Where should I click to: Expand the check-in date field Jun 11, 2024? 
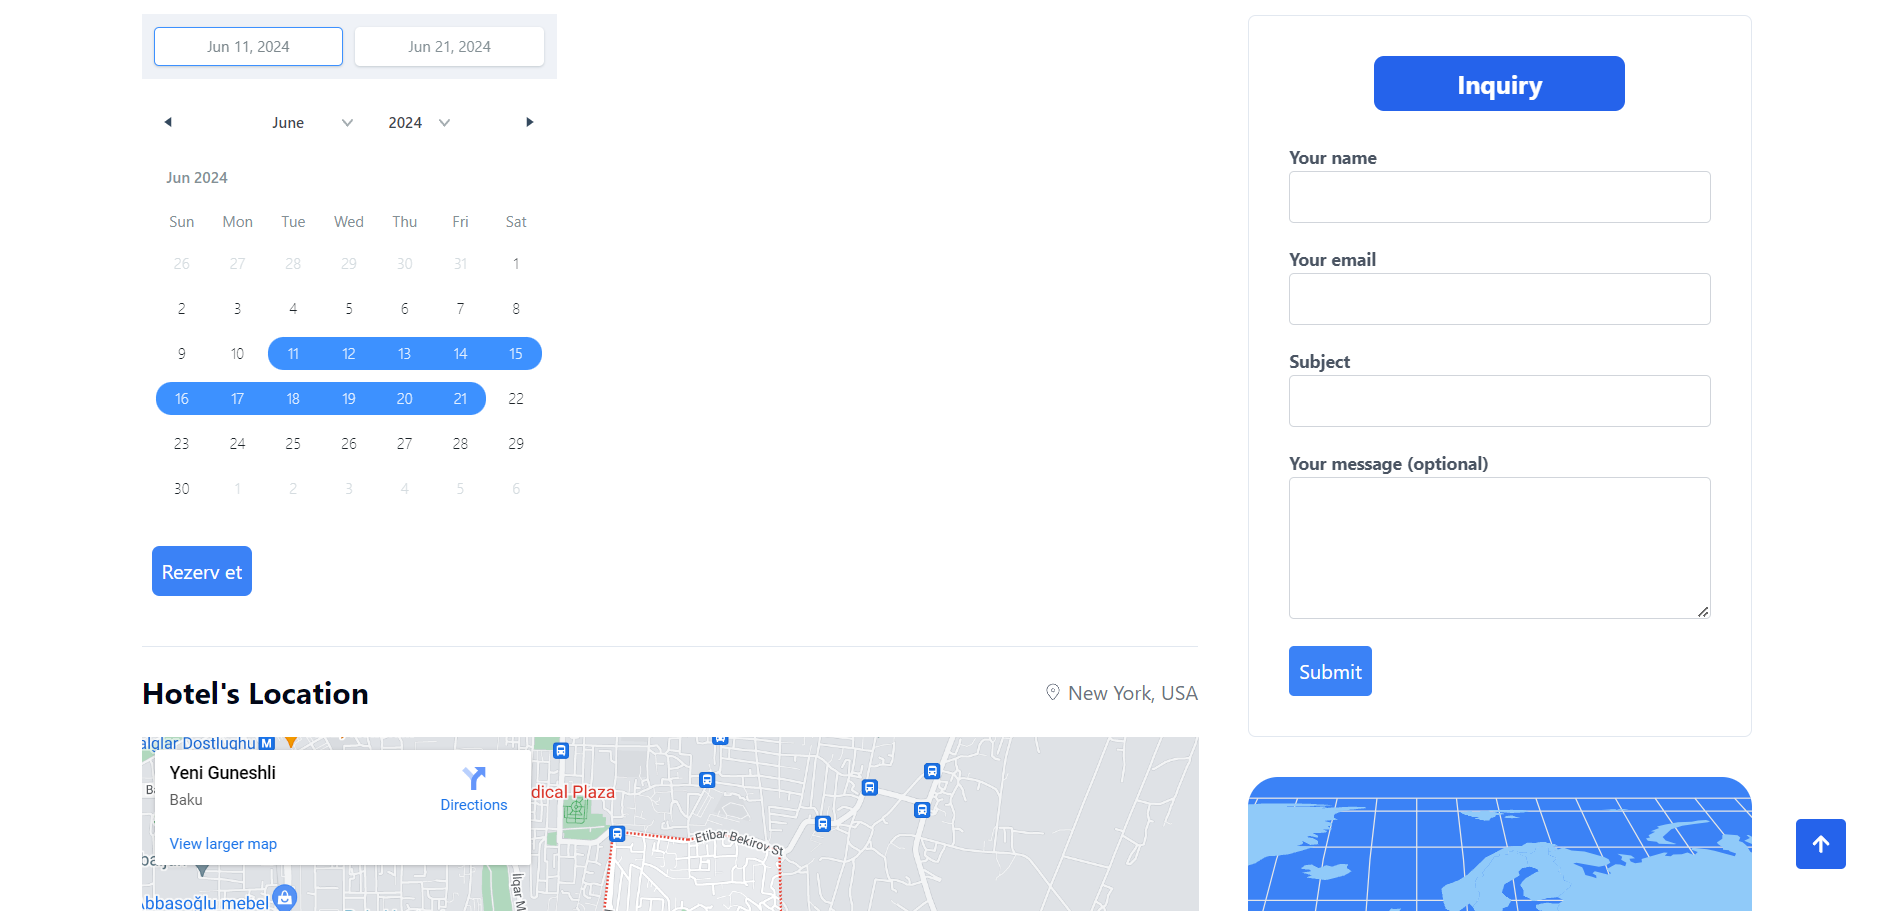tap(248, 46)
